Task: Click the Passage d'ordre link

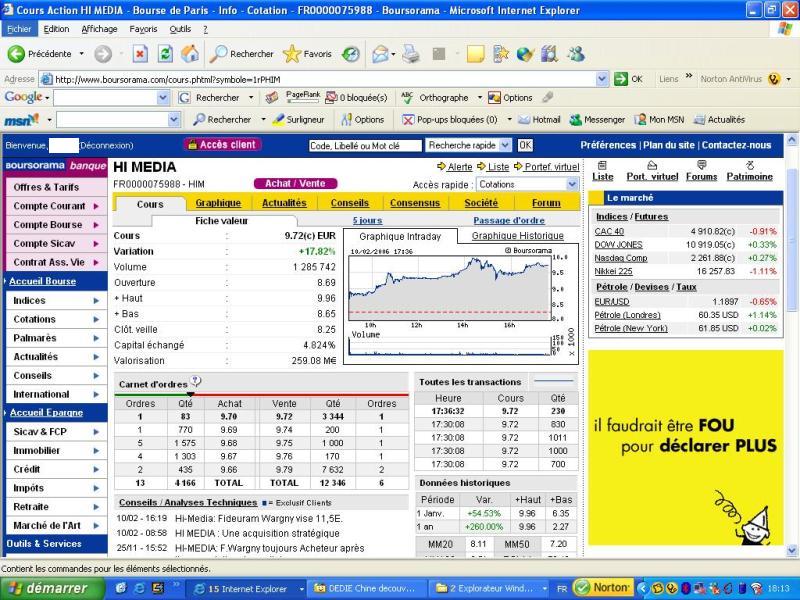Action: [x=509, y=220]
